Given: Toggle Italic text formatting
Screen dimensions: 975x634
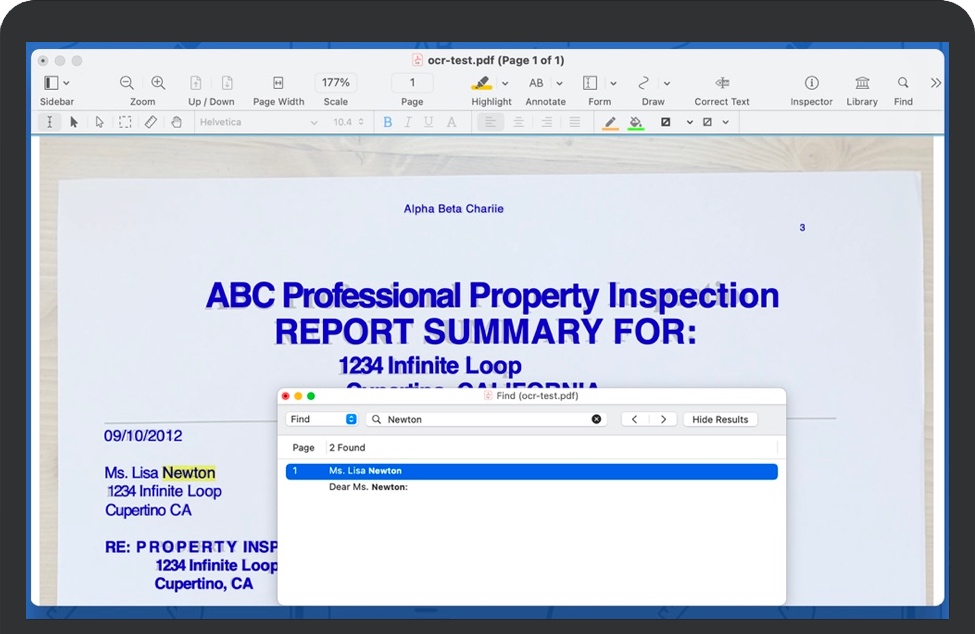Looking at the screenshot, I should coord(408,122).
